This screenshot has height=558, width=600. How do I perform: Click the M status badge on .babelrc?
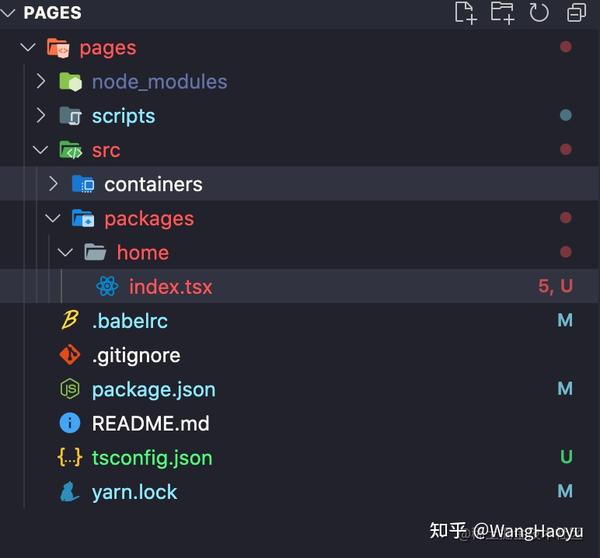click(x=565, y=320)
